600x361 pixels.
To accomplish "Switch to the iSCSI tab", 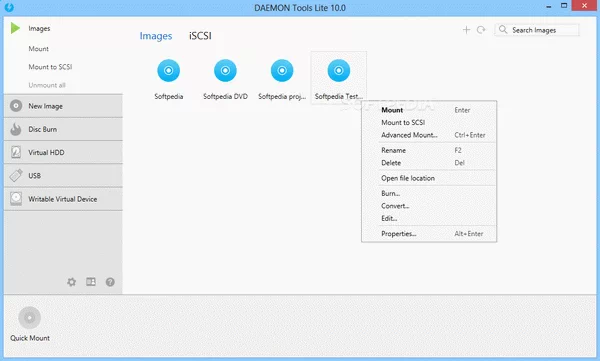I will coord(200,36).
